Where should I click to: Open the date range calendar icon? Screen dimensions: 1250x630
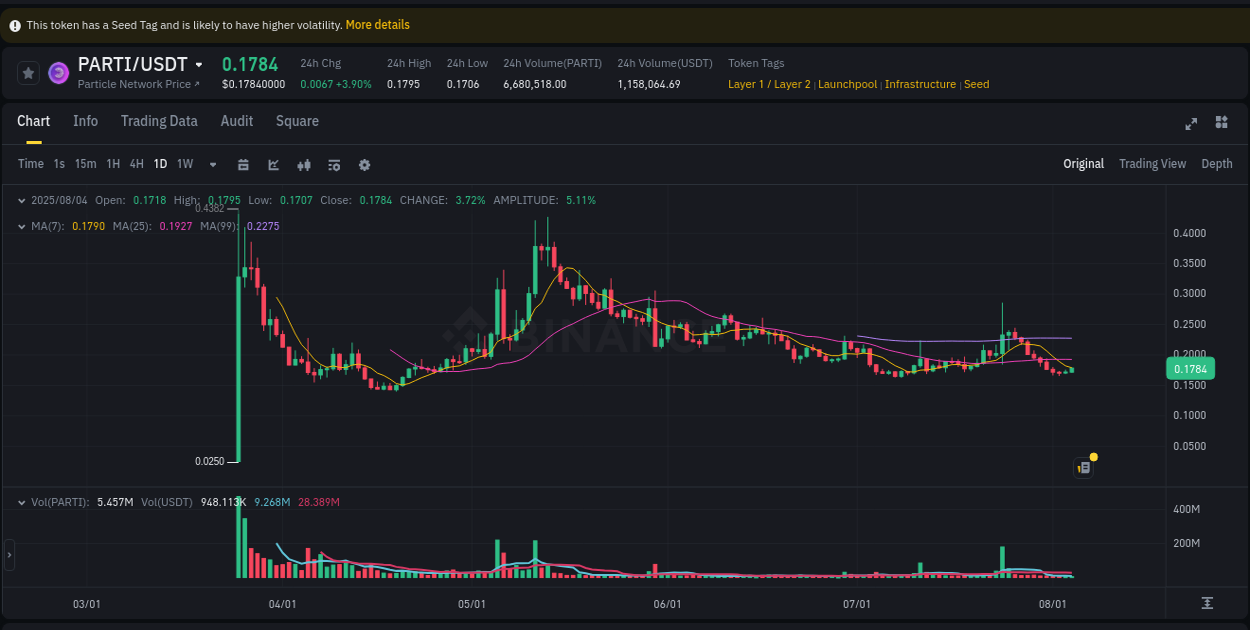pos(243,164)
